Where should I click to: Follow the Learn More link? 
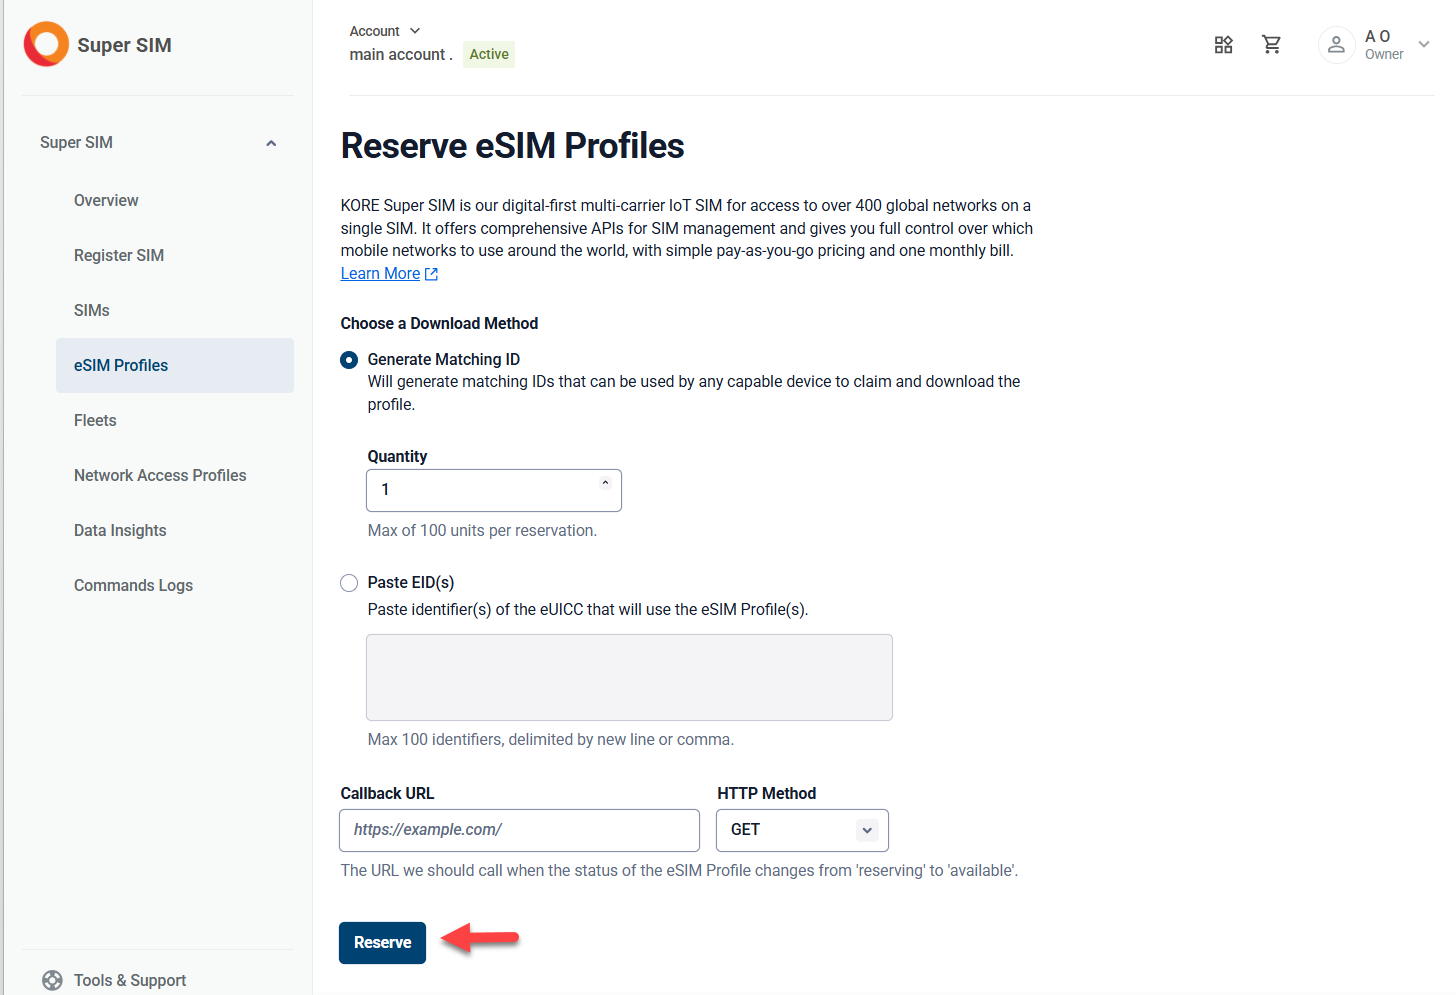click(380, 274)
